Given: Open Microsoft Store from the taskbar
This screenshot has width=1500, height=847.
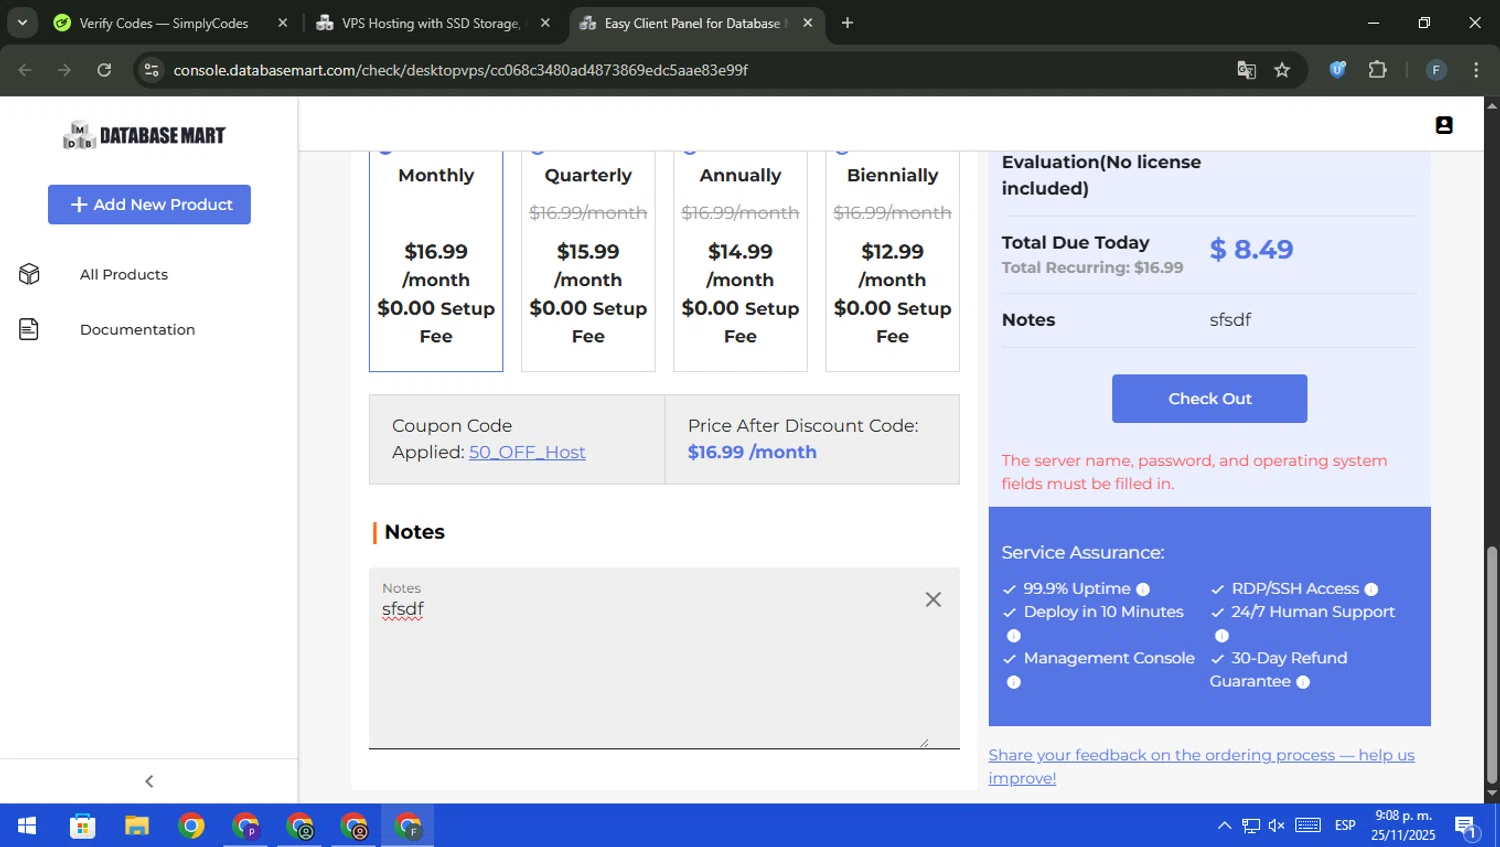Looking at the screenshot, I should pyautogui.click(x=82, y=826).
